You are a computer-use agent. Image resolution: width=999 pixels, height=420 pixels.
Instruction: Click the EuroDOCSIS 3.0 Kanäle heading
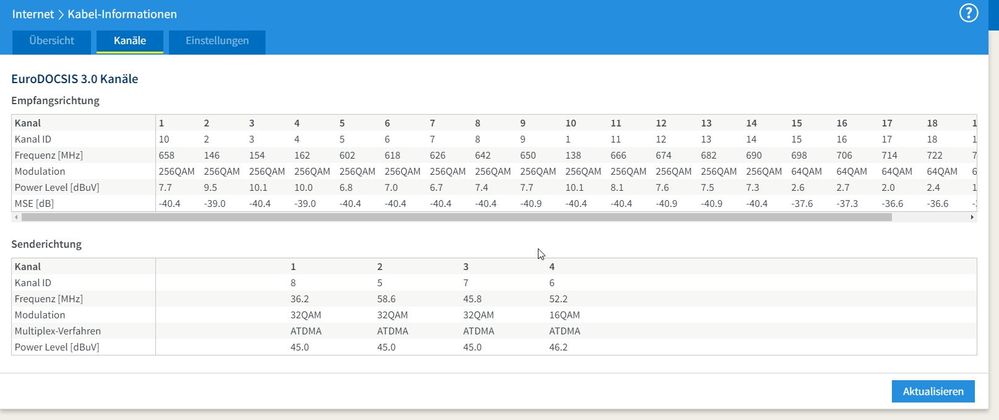[x=75, y=79]
